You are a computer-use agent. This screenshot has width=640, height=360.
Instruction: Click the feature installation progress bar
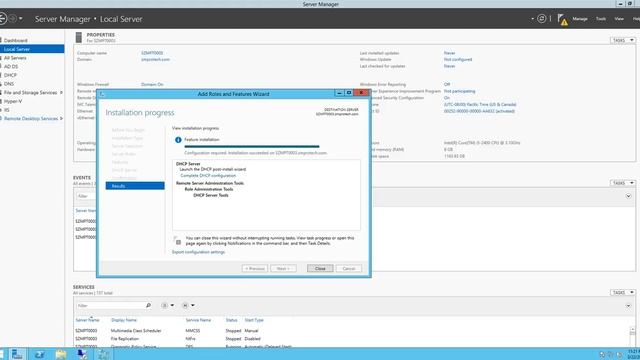coord(251,146)
